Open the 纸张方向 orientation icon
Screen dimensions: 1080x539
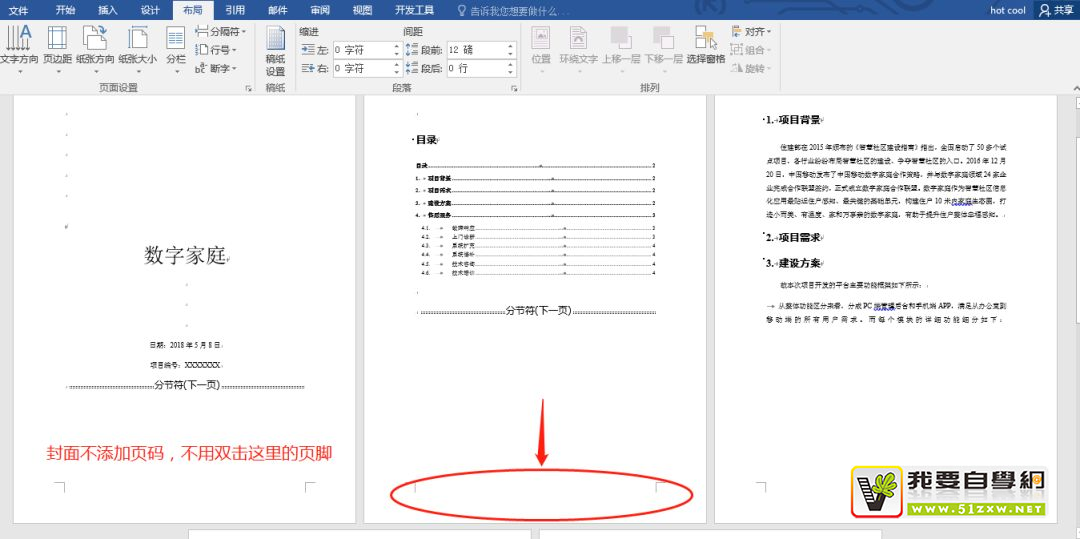coord(95,46)
